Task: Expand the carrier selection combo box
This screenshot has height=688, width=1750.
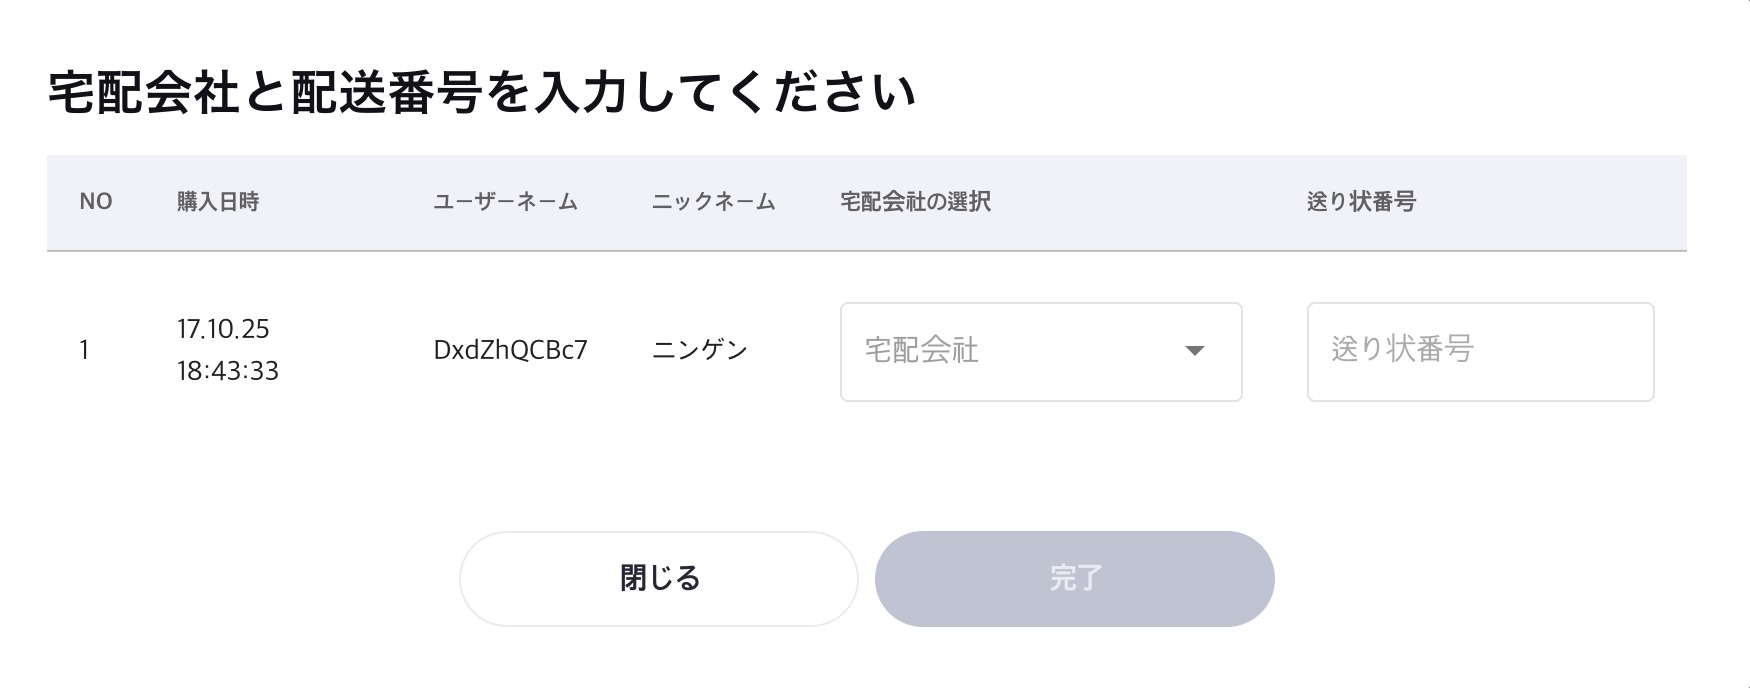Action: point(1040,352)
